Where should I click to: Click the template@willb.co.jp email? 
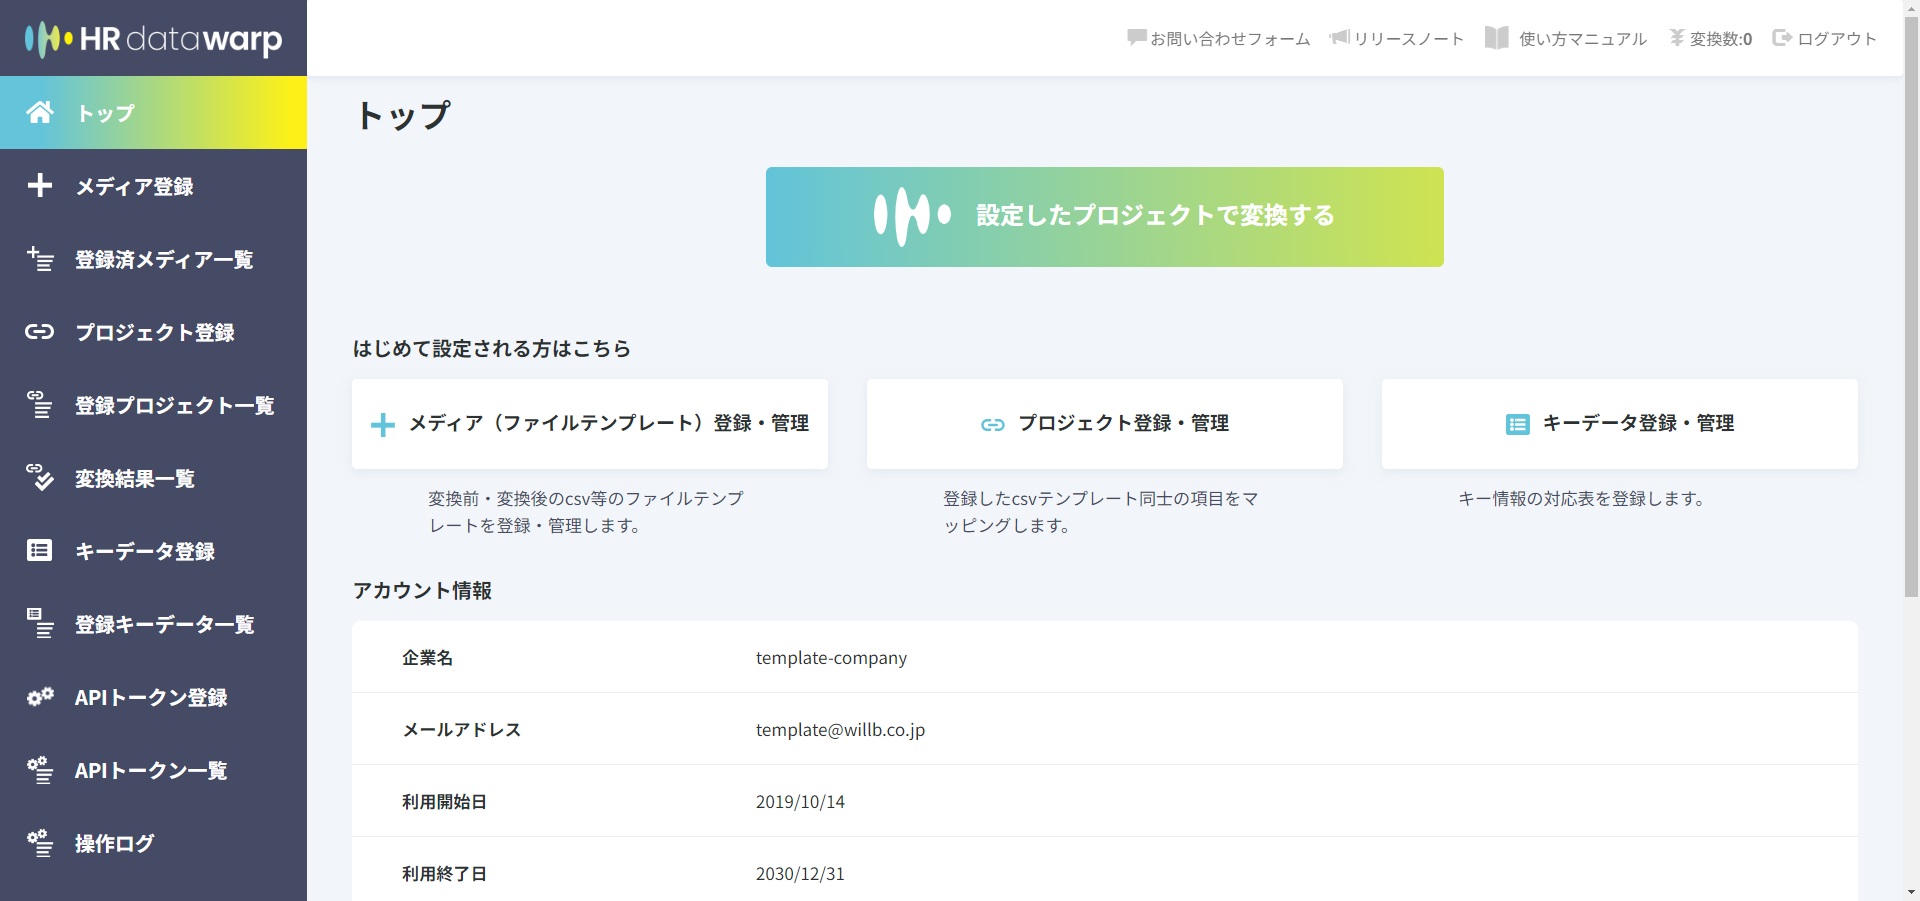840,730
